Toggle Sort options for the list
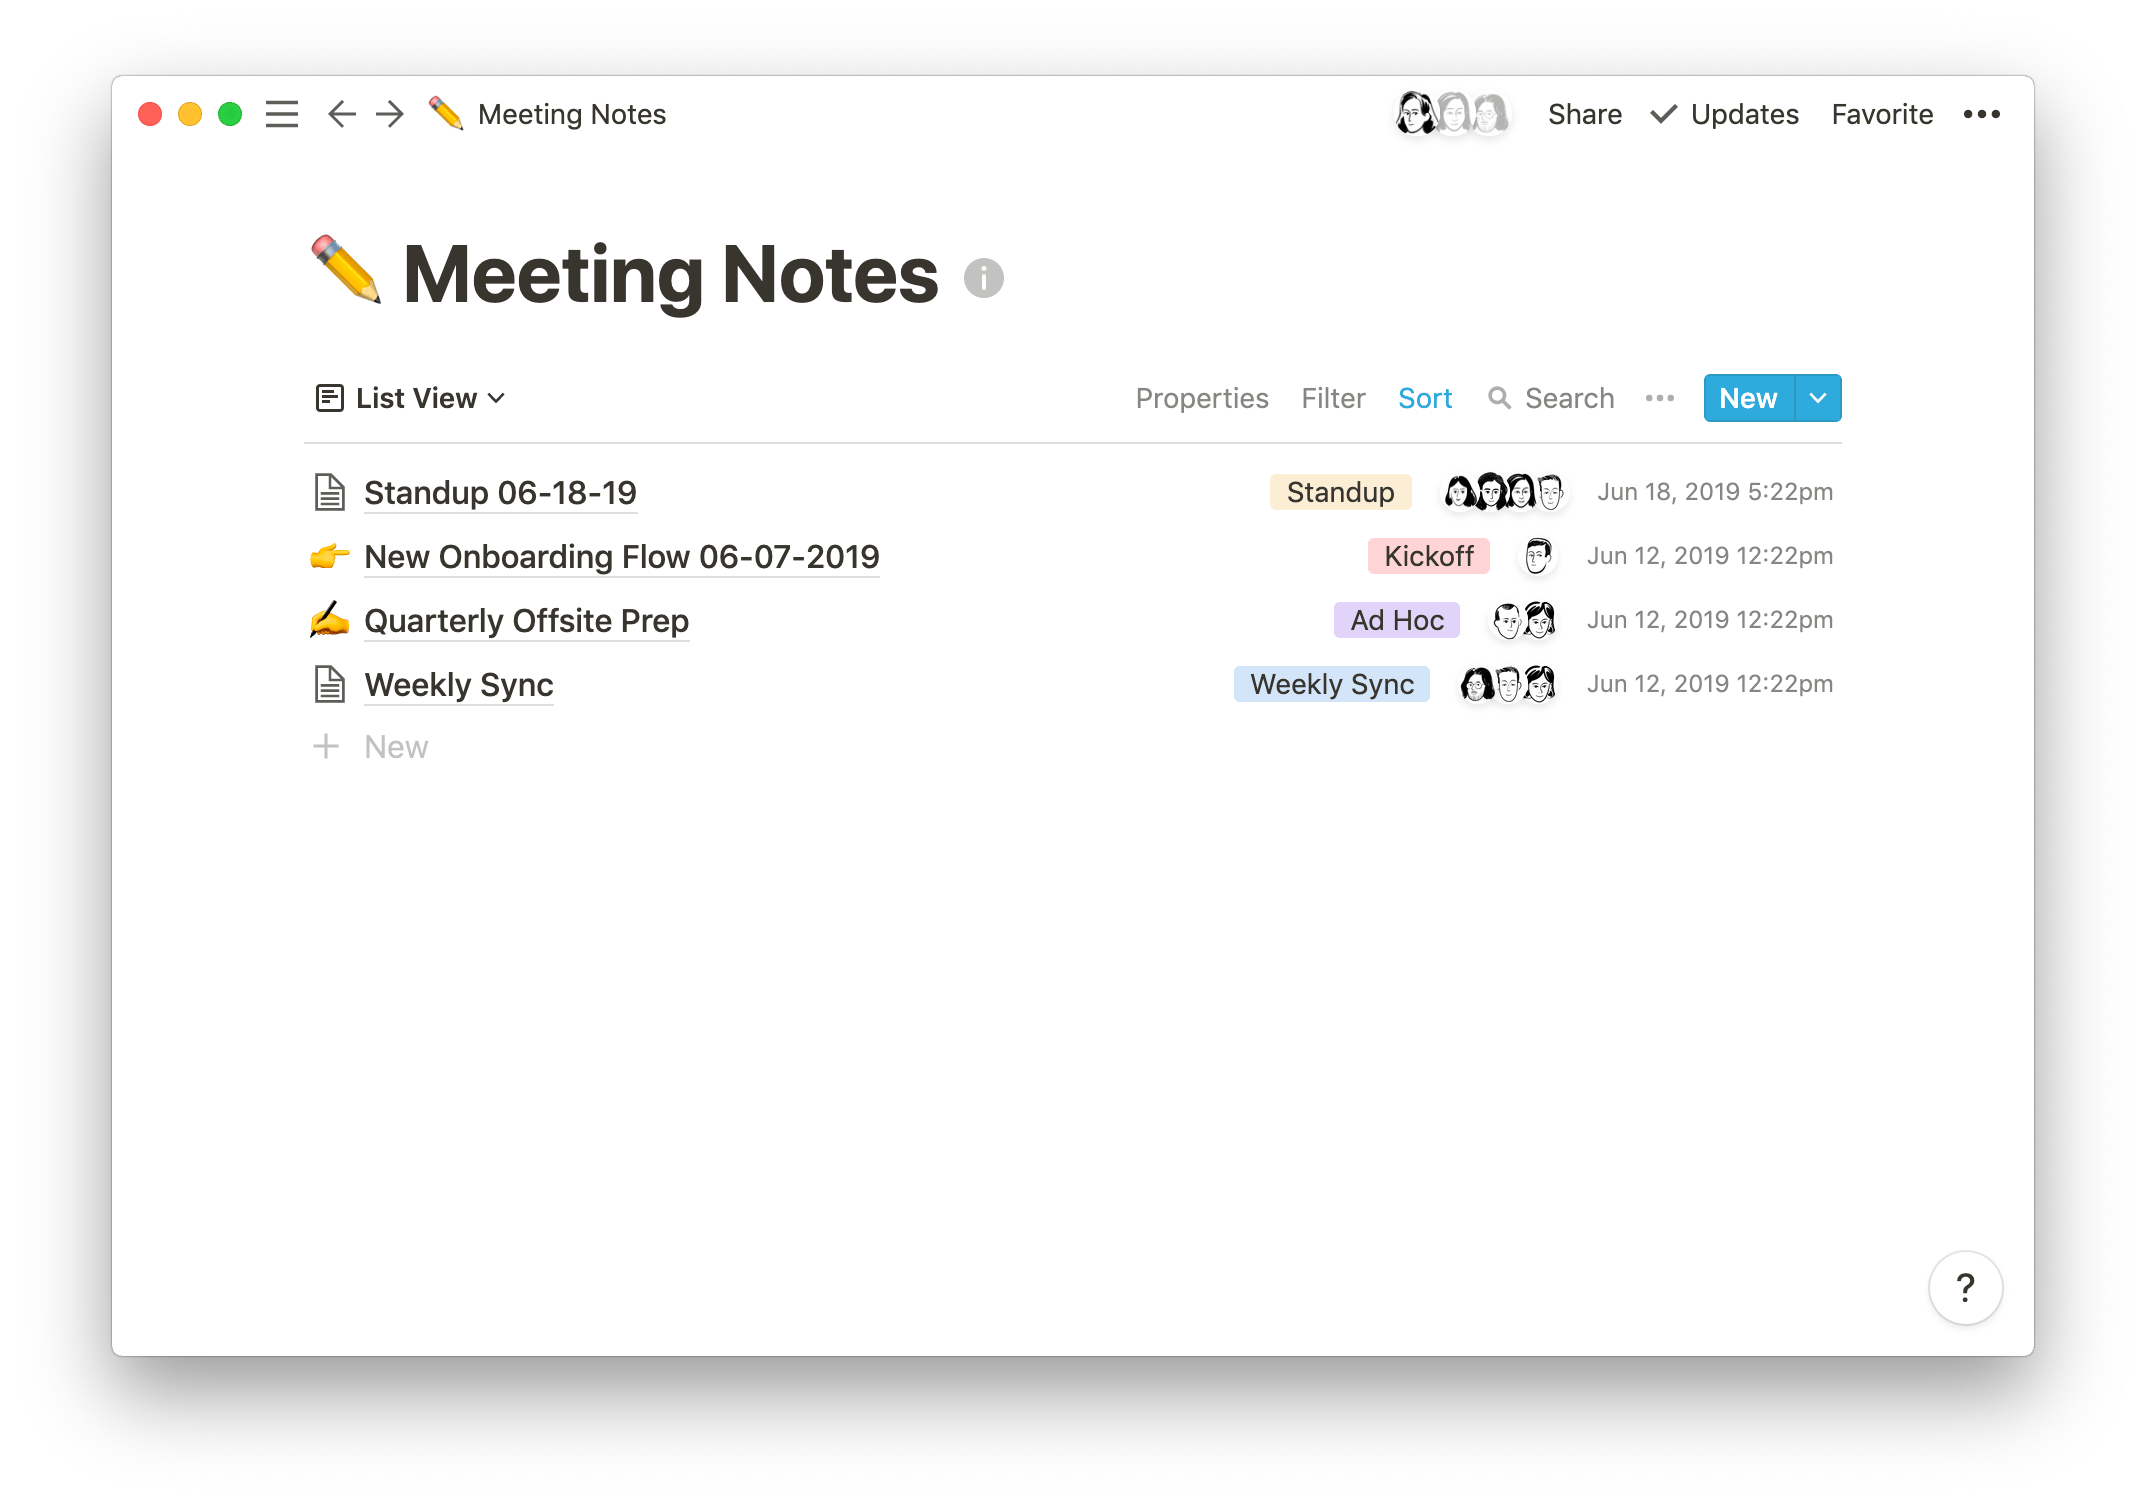2146x1504 pixels. tap(1425, 398)
